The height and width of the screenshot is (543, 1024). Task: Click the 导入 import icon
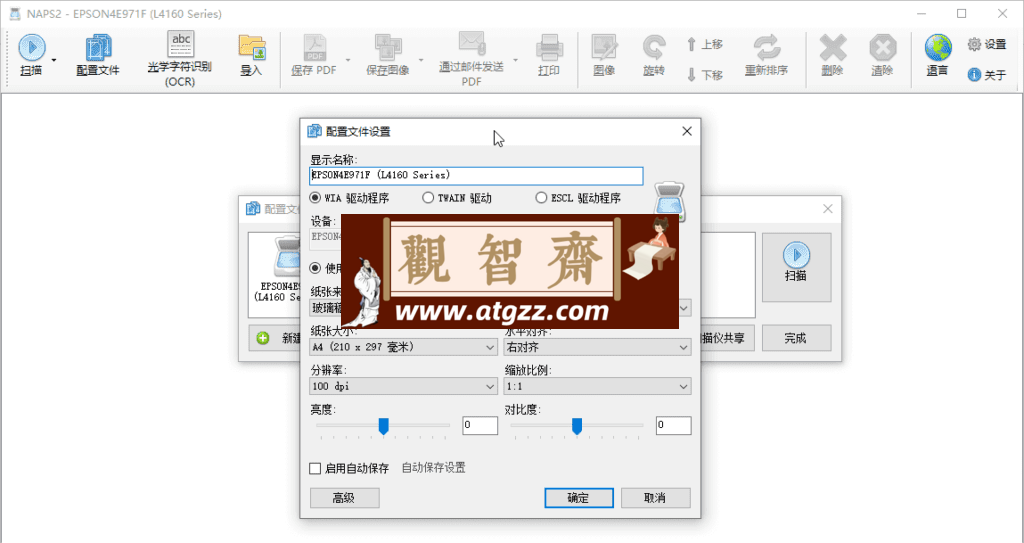point(251,56)
